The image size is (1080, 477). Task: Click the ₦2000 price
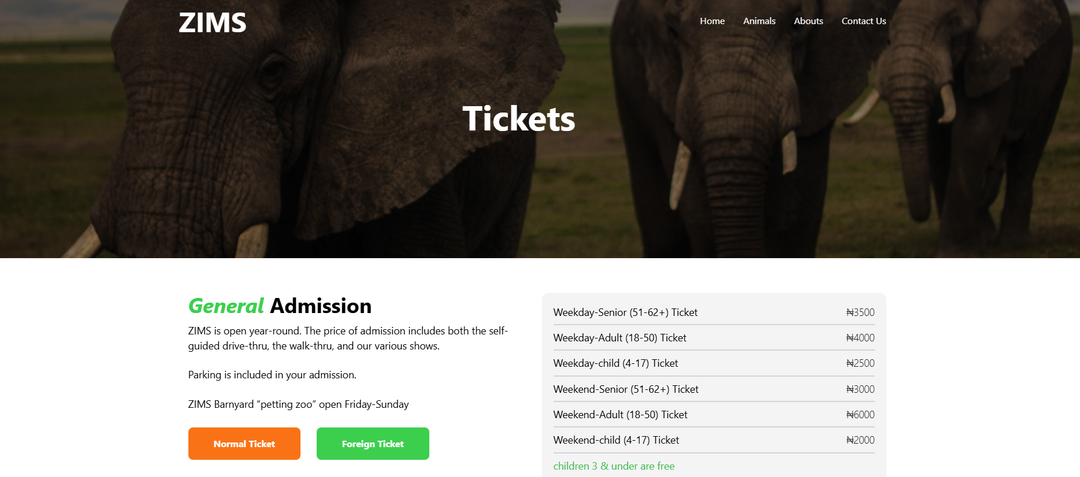pyautogui.click(x=860, y=441)
